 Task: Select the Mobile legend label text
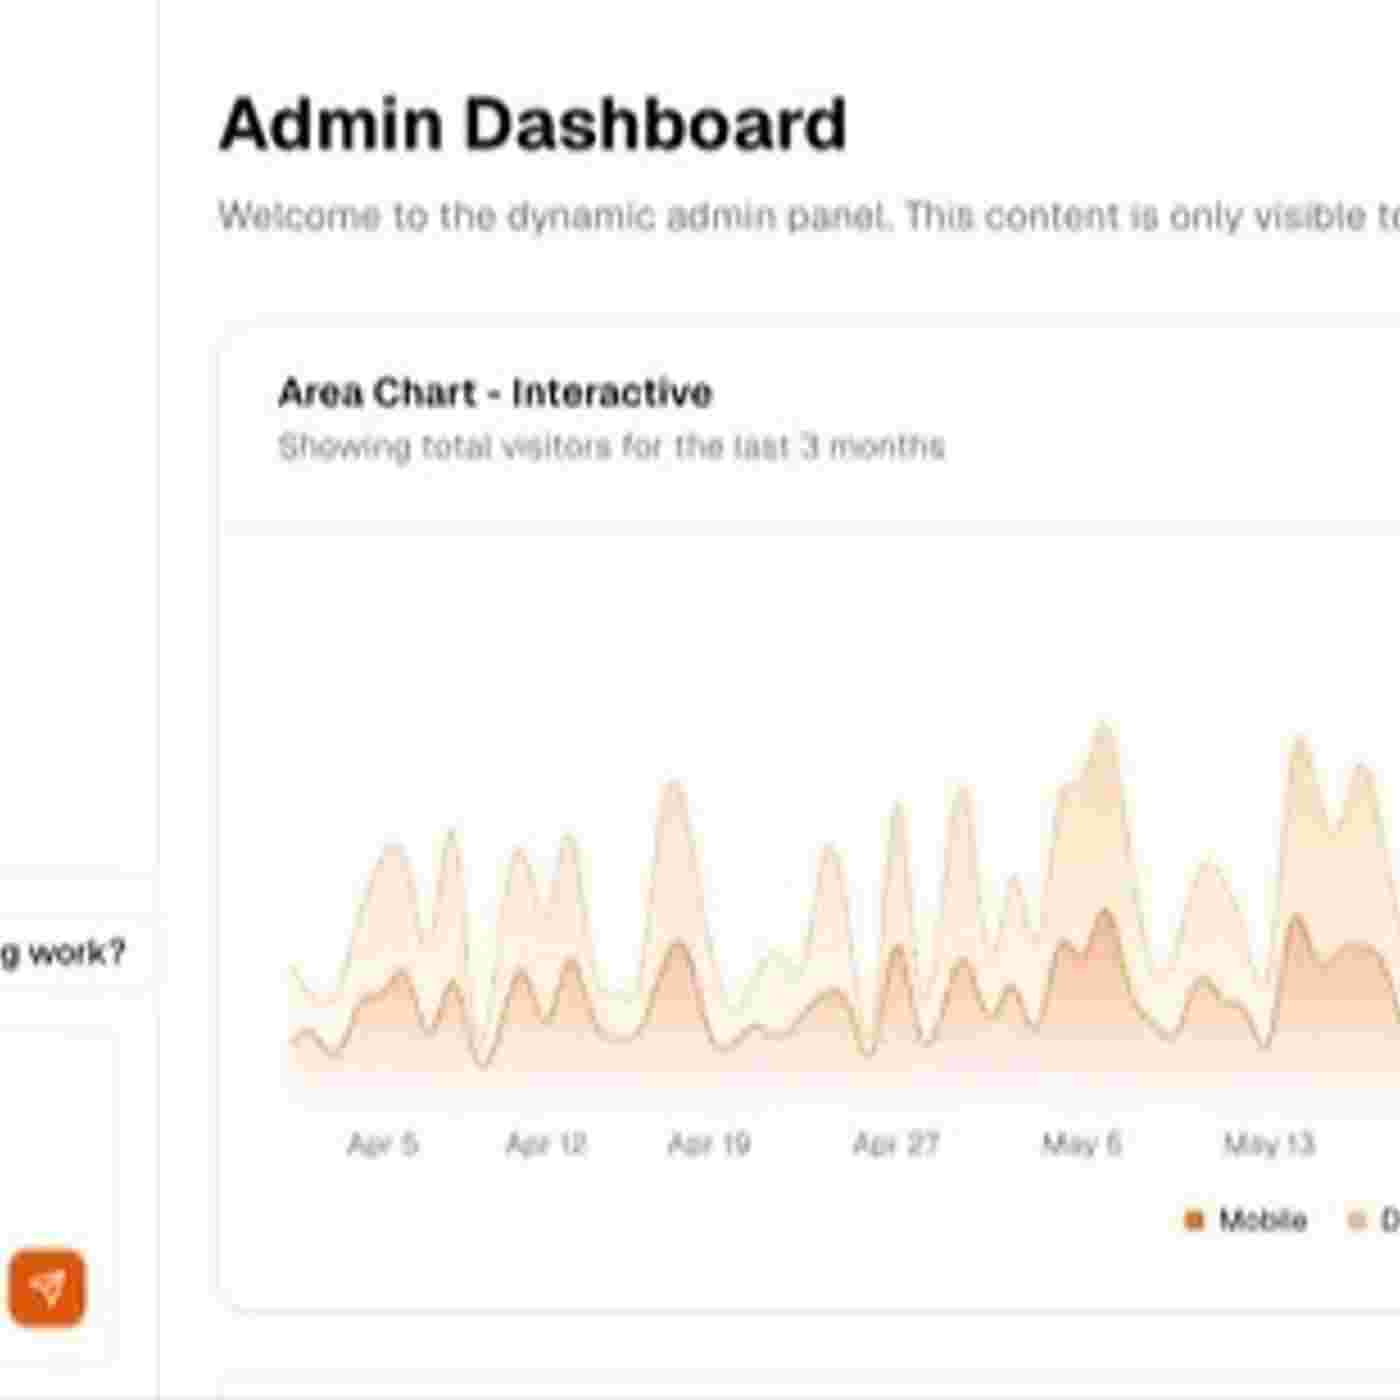coord(1263,1220)
